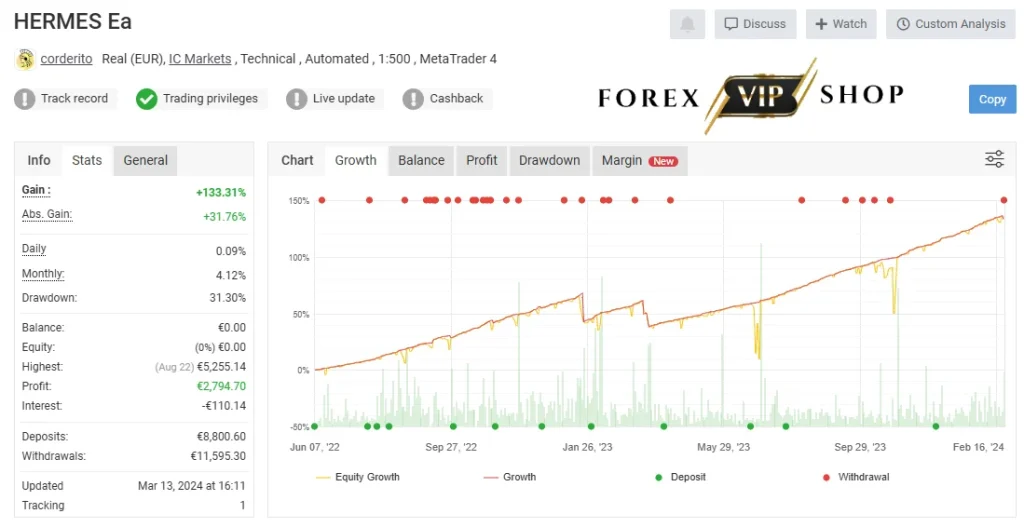
Task: Click the Discuss button
Action: (755, 24)
